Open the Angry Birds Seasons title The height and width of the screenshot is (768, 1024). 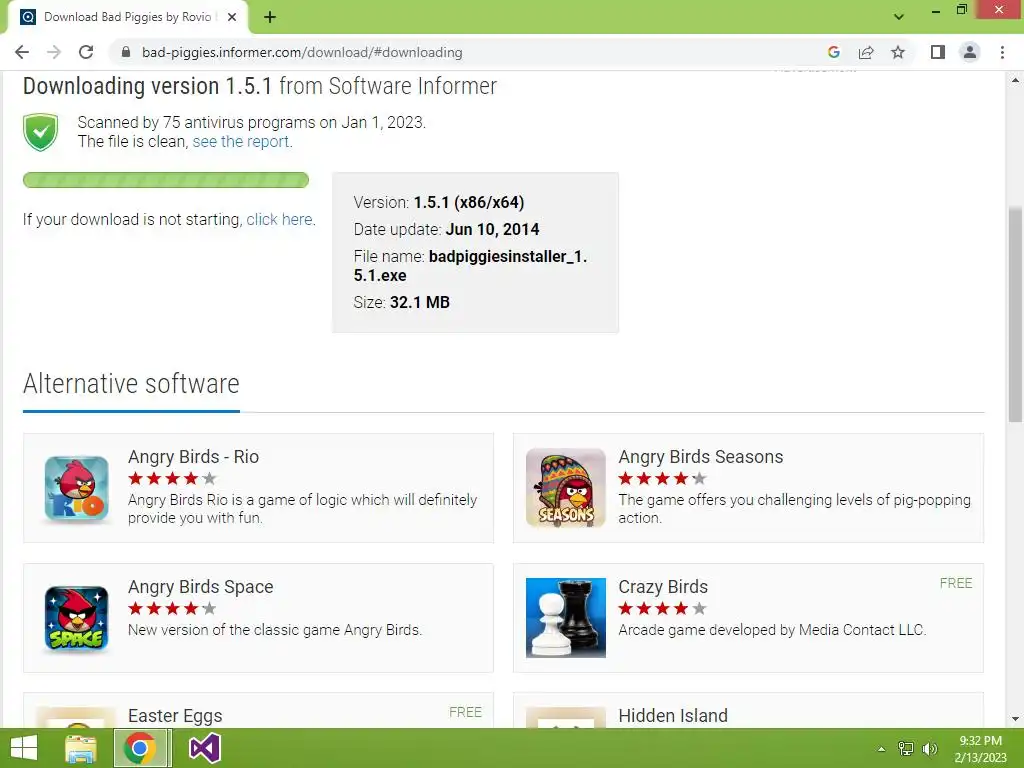pos(701,456)
